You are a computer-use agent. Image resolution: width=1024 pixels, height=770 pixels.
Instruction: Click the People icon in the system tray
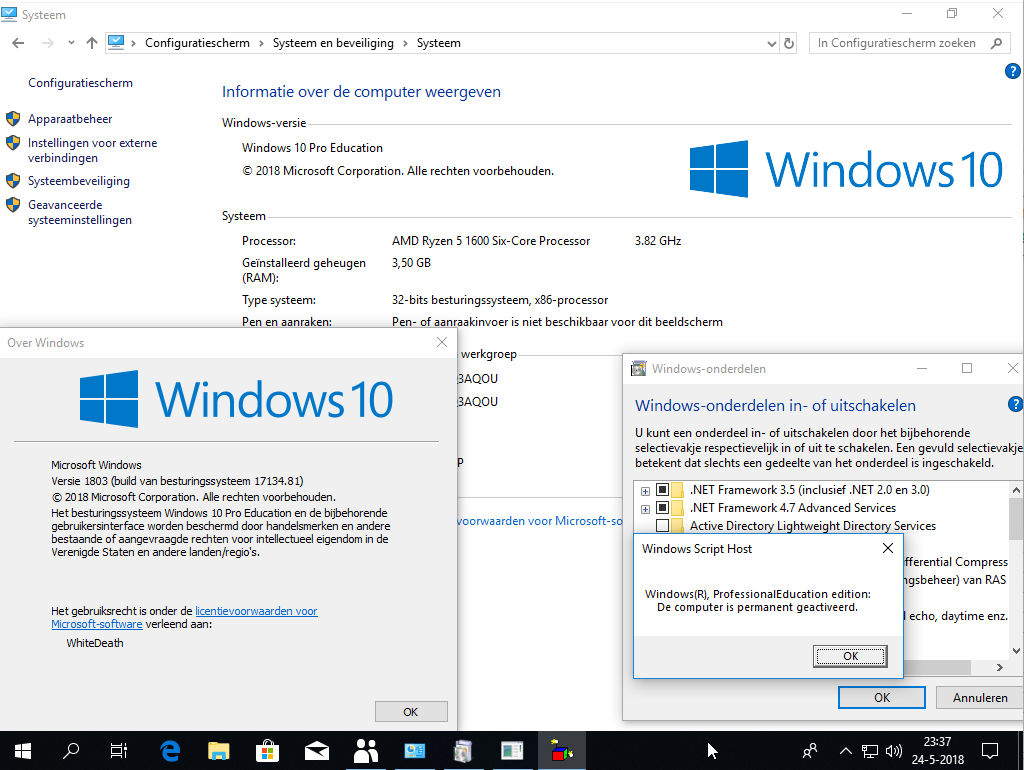pos(810,751)
